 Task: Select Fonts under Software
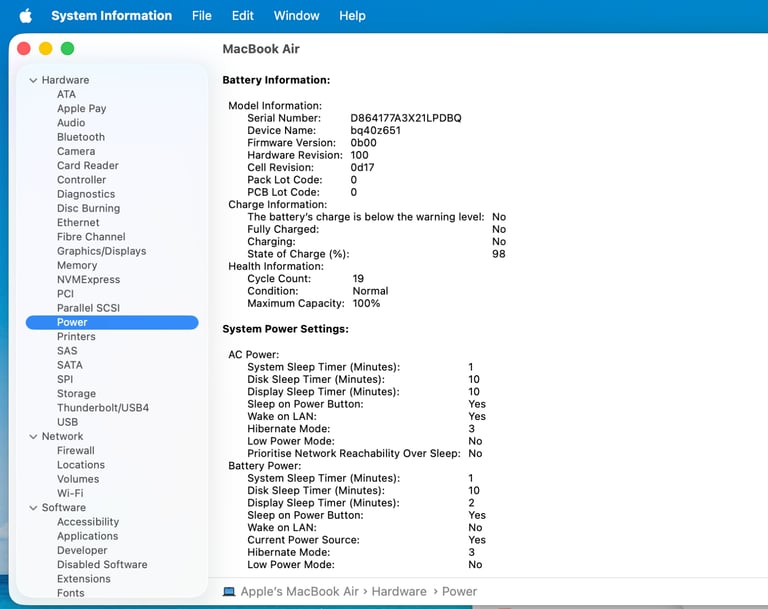tap(71, 593)
